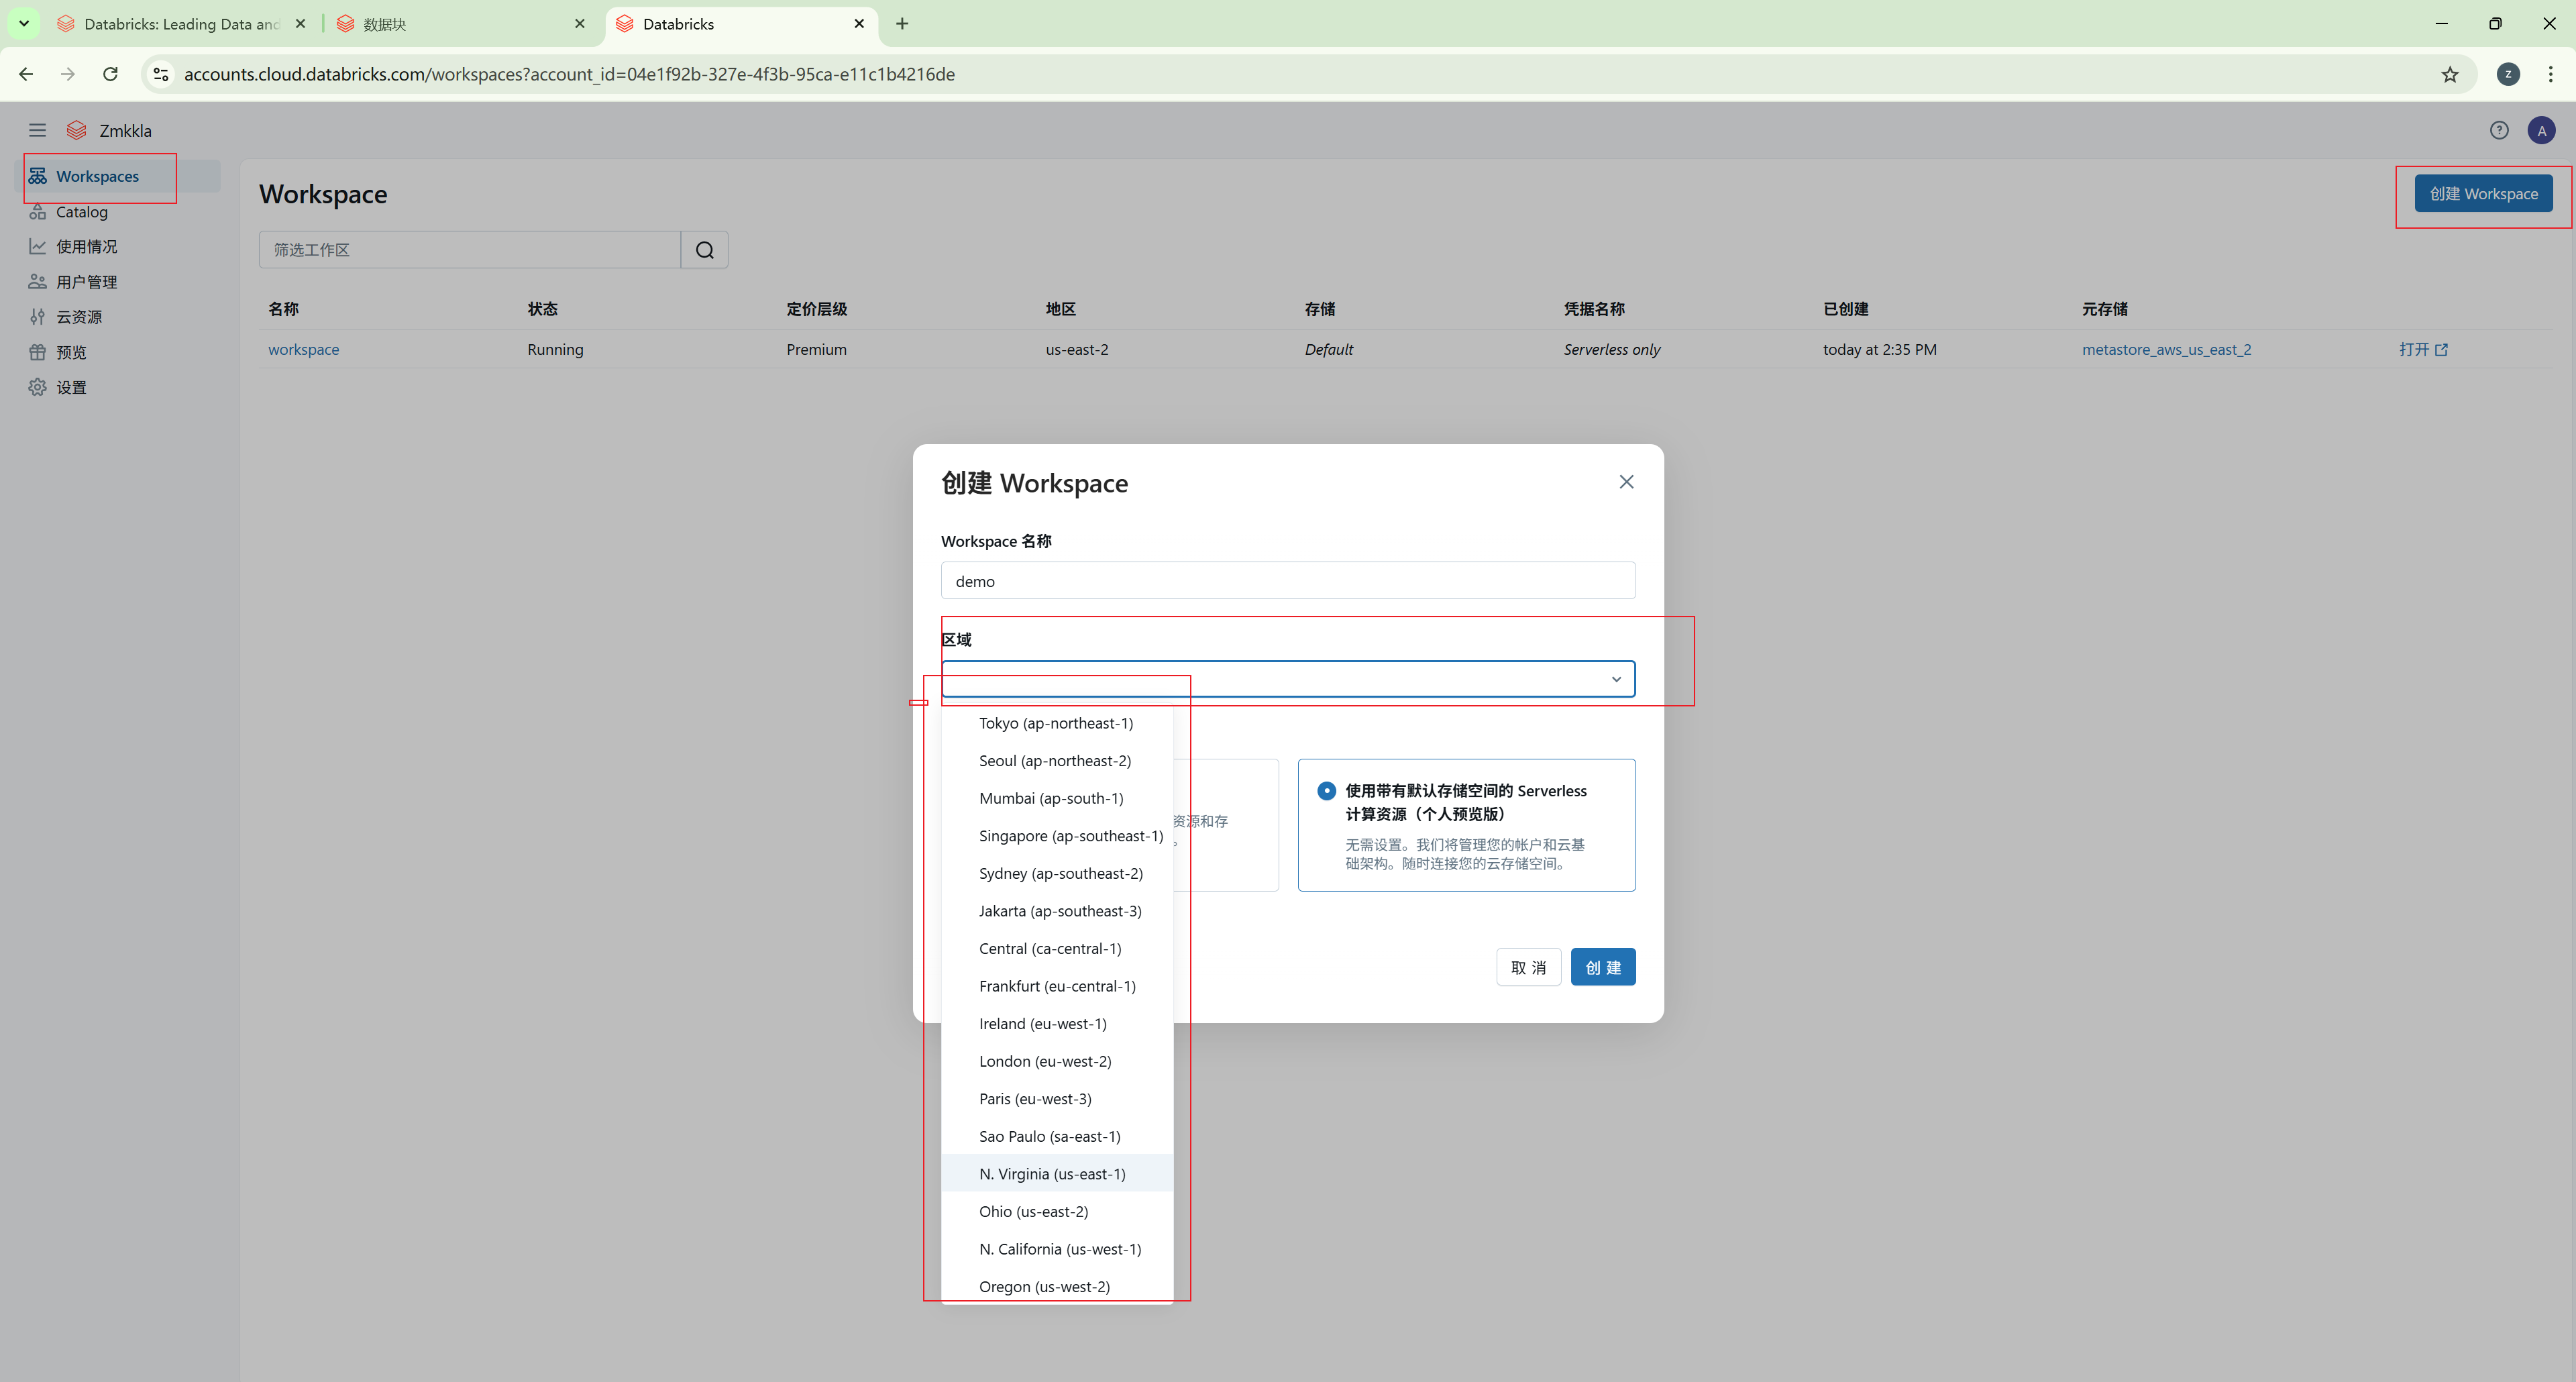2576x1382 pixels.
Task: Open the Chrome three-dot menu
Action: click(2551, 74)
